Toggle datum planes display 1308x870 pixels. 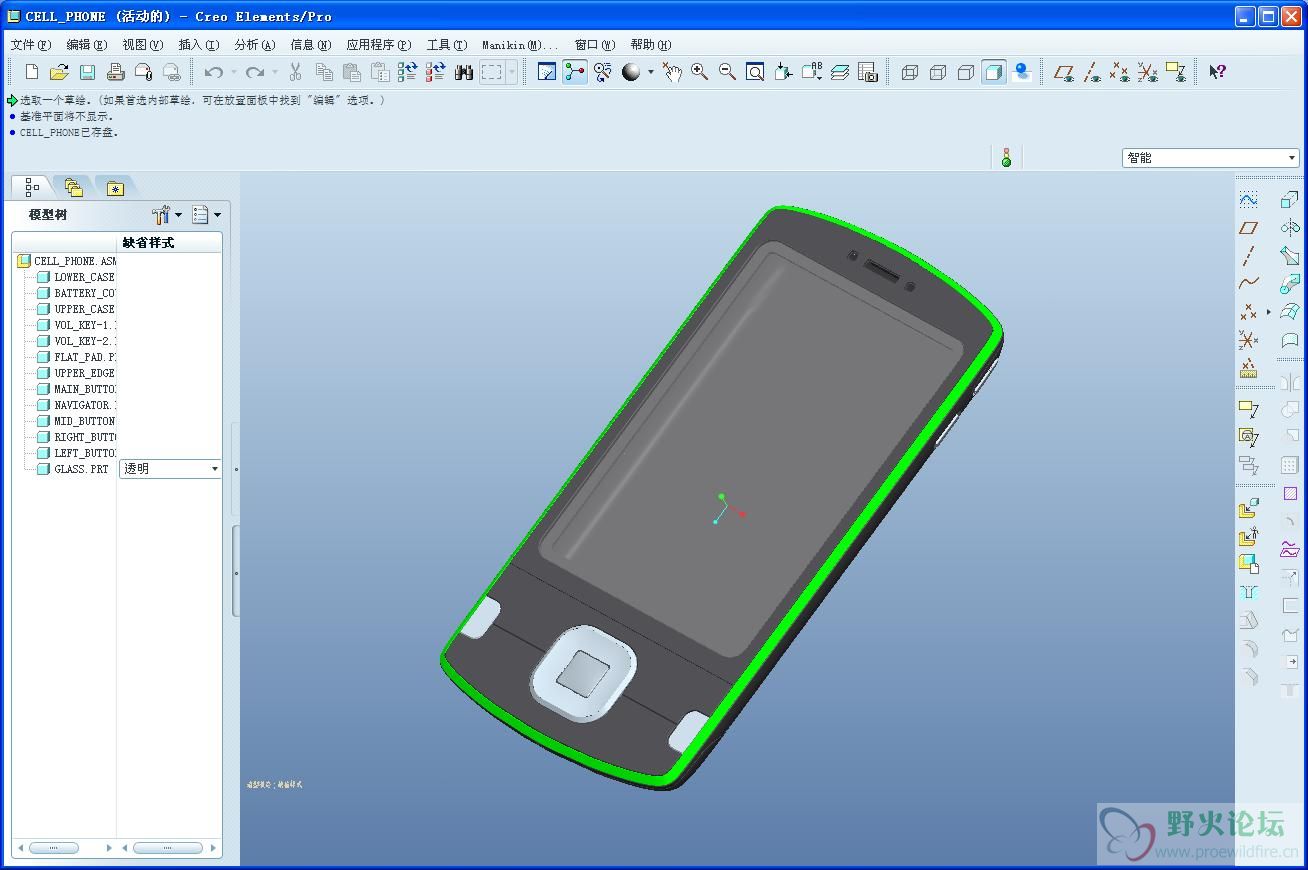tap(1064, 72)
